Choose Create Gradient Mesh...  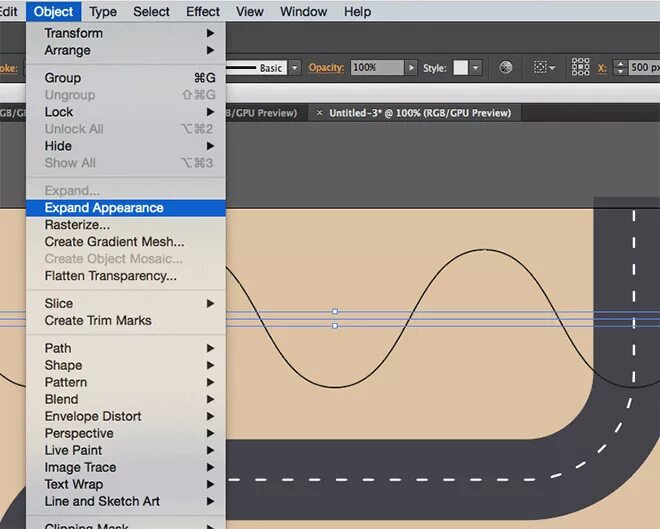(x=126, y=242)
